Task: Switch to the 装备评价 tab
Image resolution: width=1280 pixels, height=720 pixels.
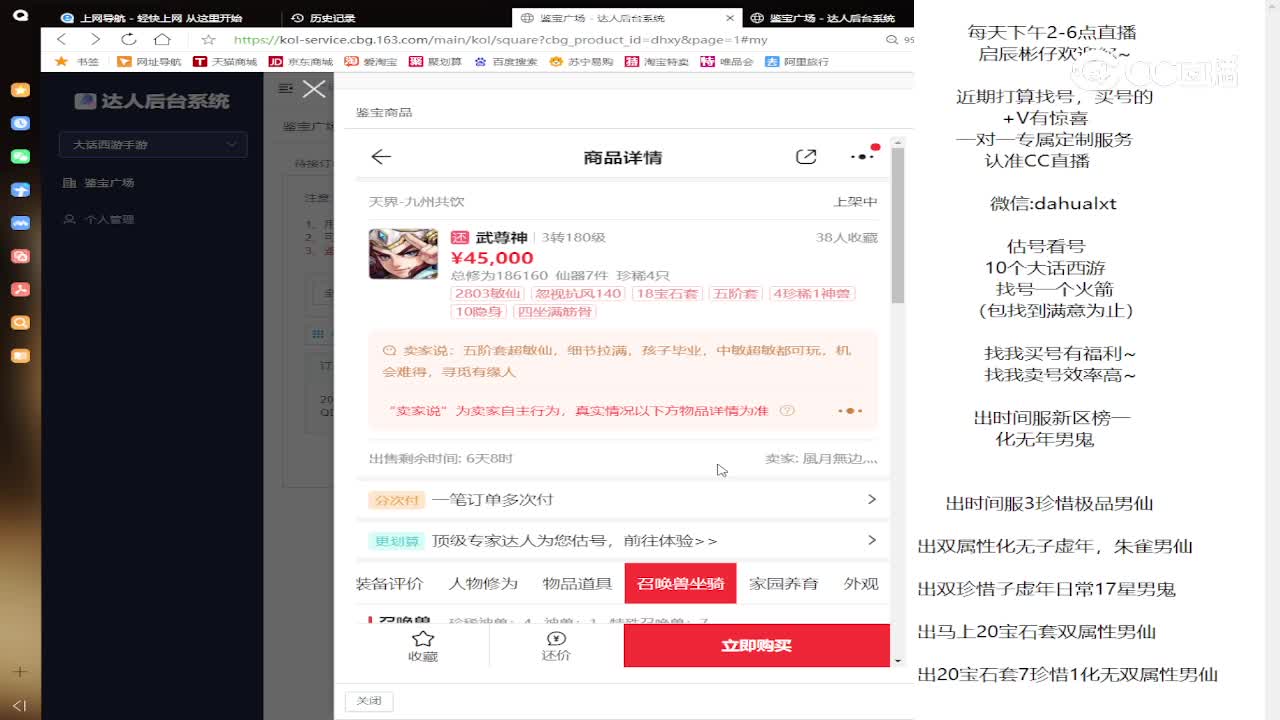Action: (389, 584)
